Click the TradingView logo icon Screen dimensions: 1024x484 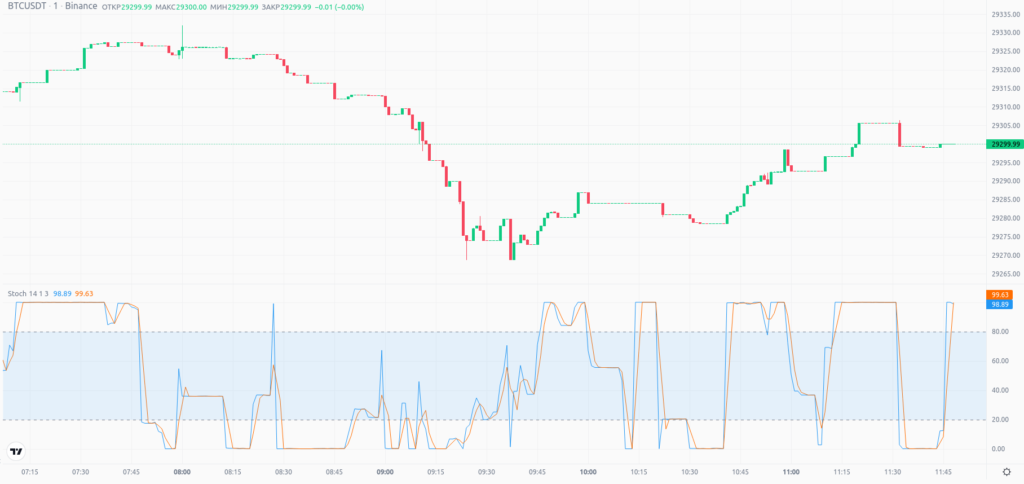[15, 451]
